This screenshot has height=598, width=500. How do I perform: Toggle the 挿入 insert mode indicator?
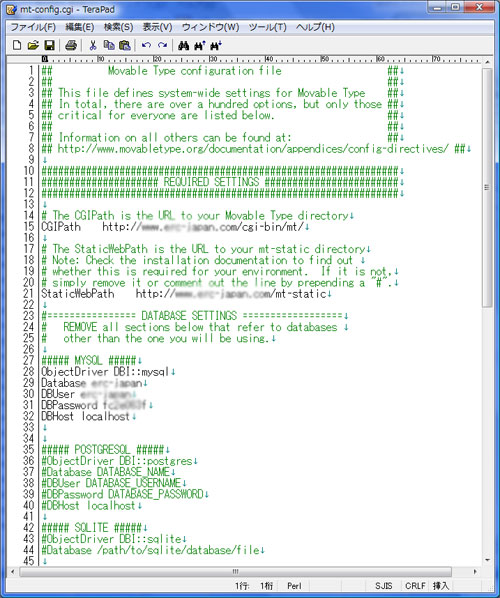tap(440, 585)
